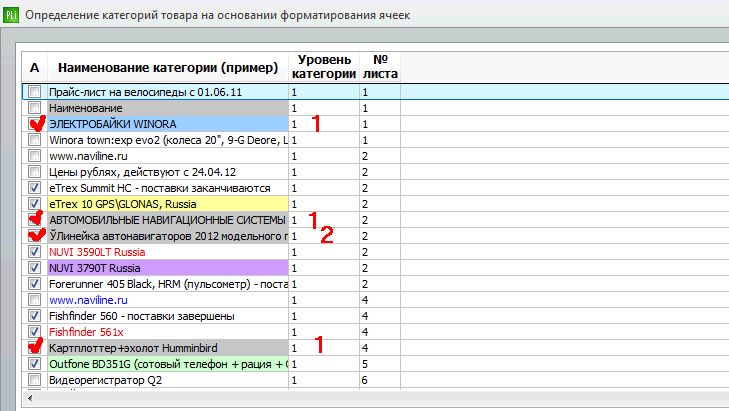Click category level cell of NUVI 3790T row
The width and height of the screenshot is (729, 411).
tap(324, 268)
